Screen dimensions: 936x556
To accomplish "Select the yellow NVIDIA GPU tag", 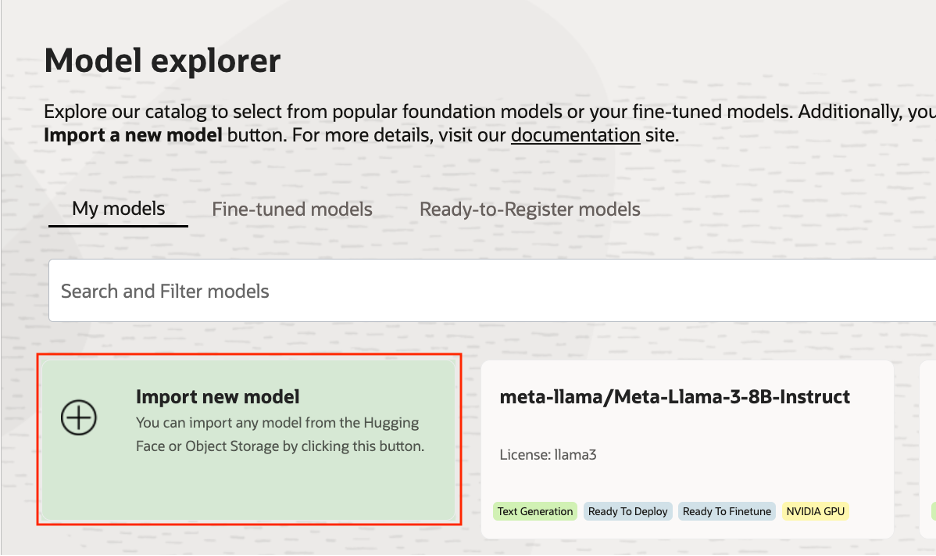I will (816, 511).
